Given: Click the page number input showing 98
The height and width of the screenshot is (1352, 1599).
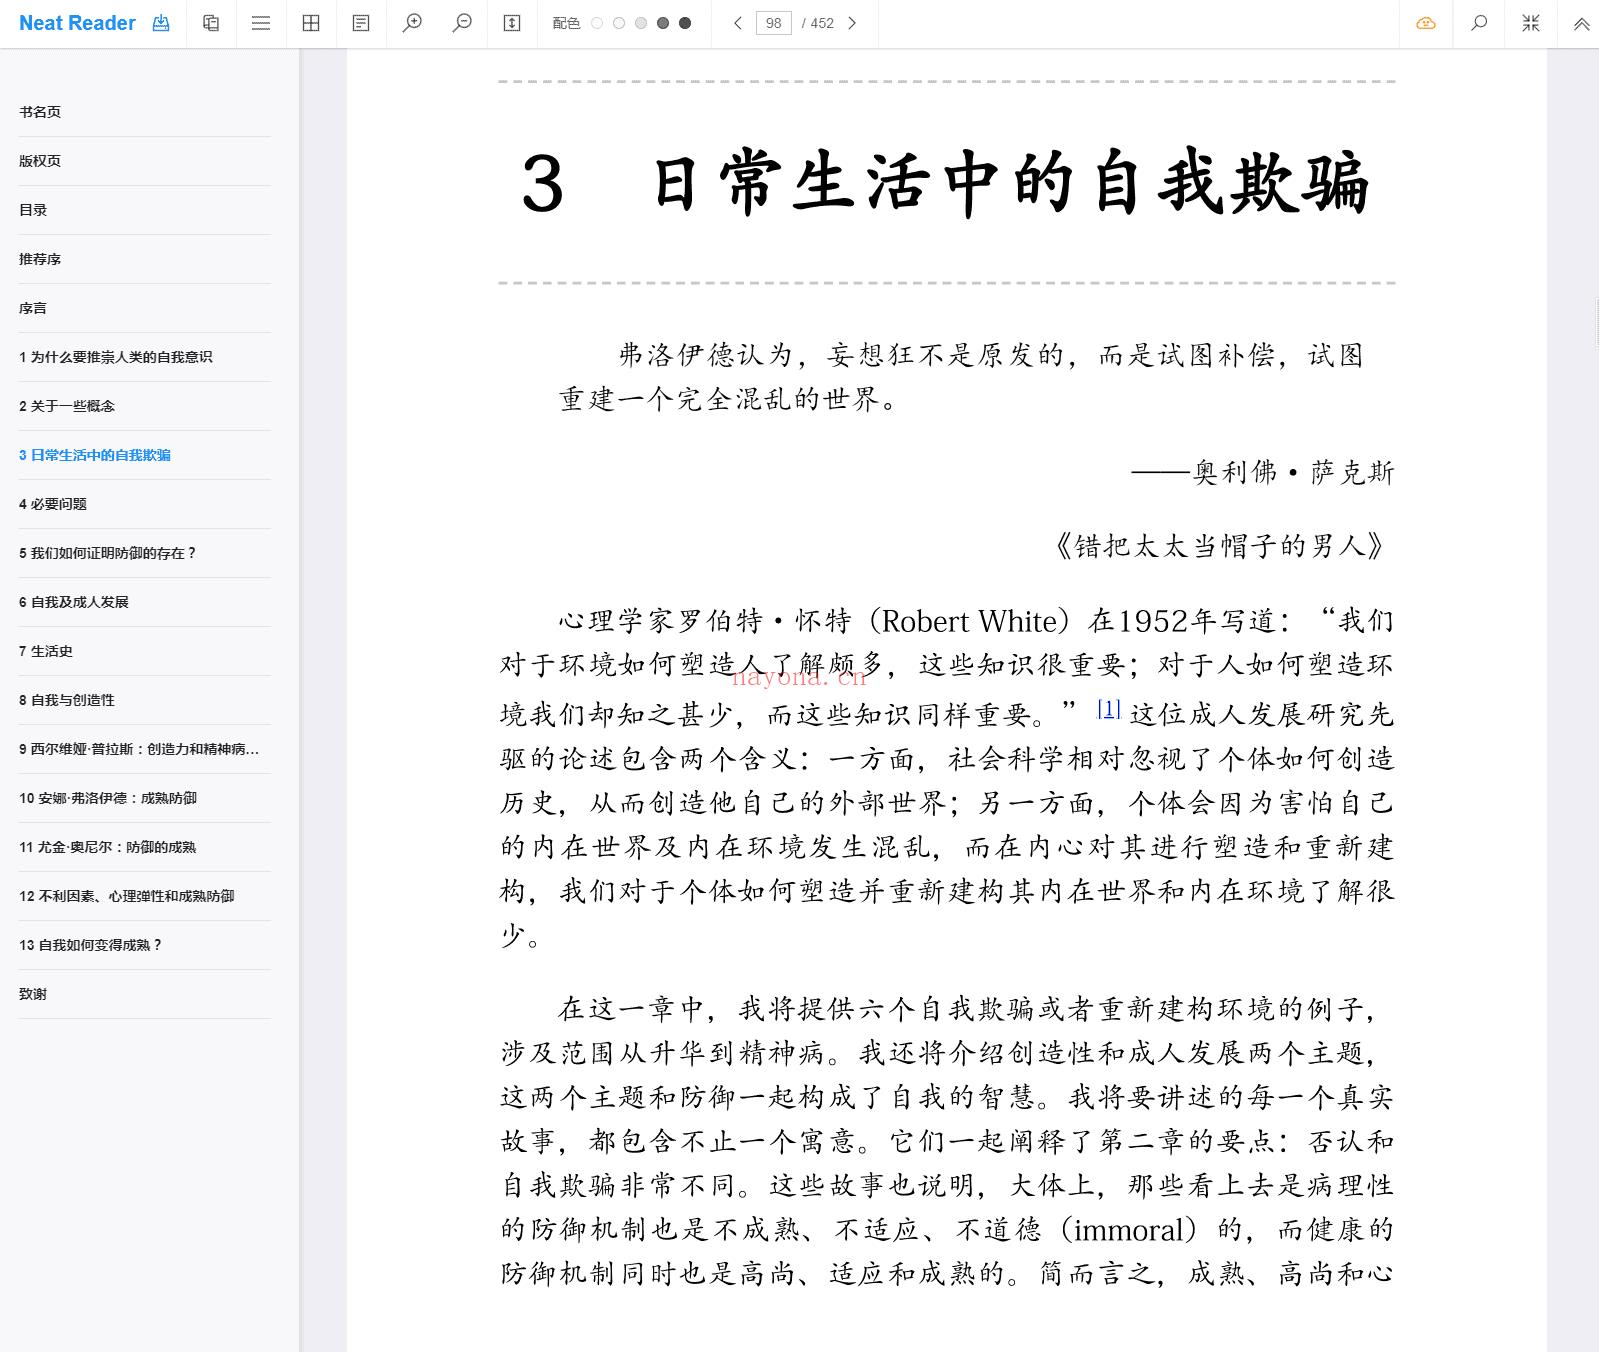Looking at the screenshot, I should pos(774,23).
